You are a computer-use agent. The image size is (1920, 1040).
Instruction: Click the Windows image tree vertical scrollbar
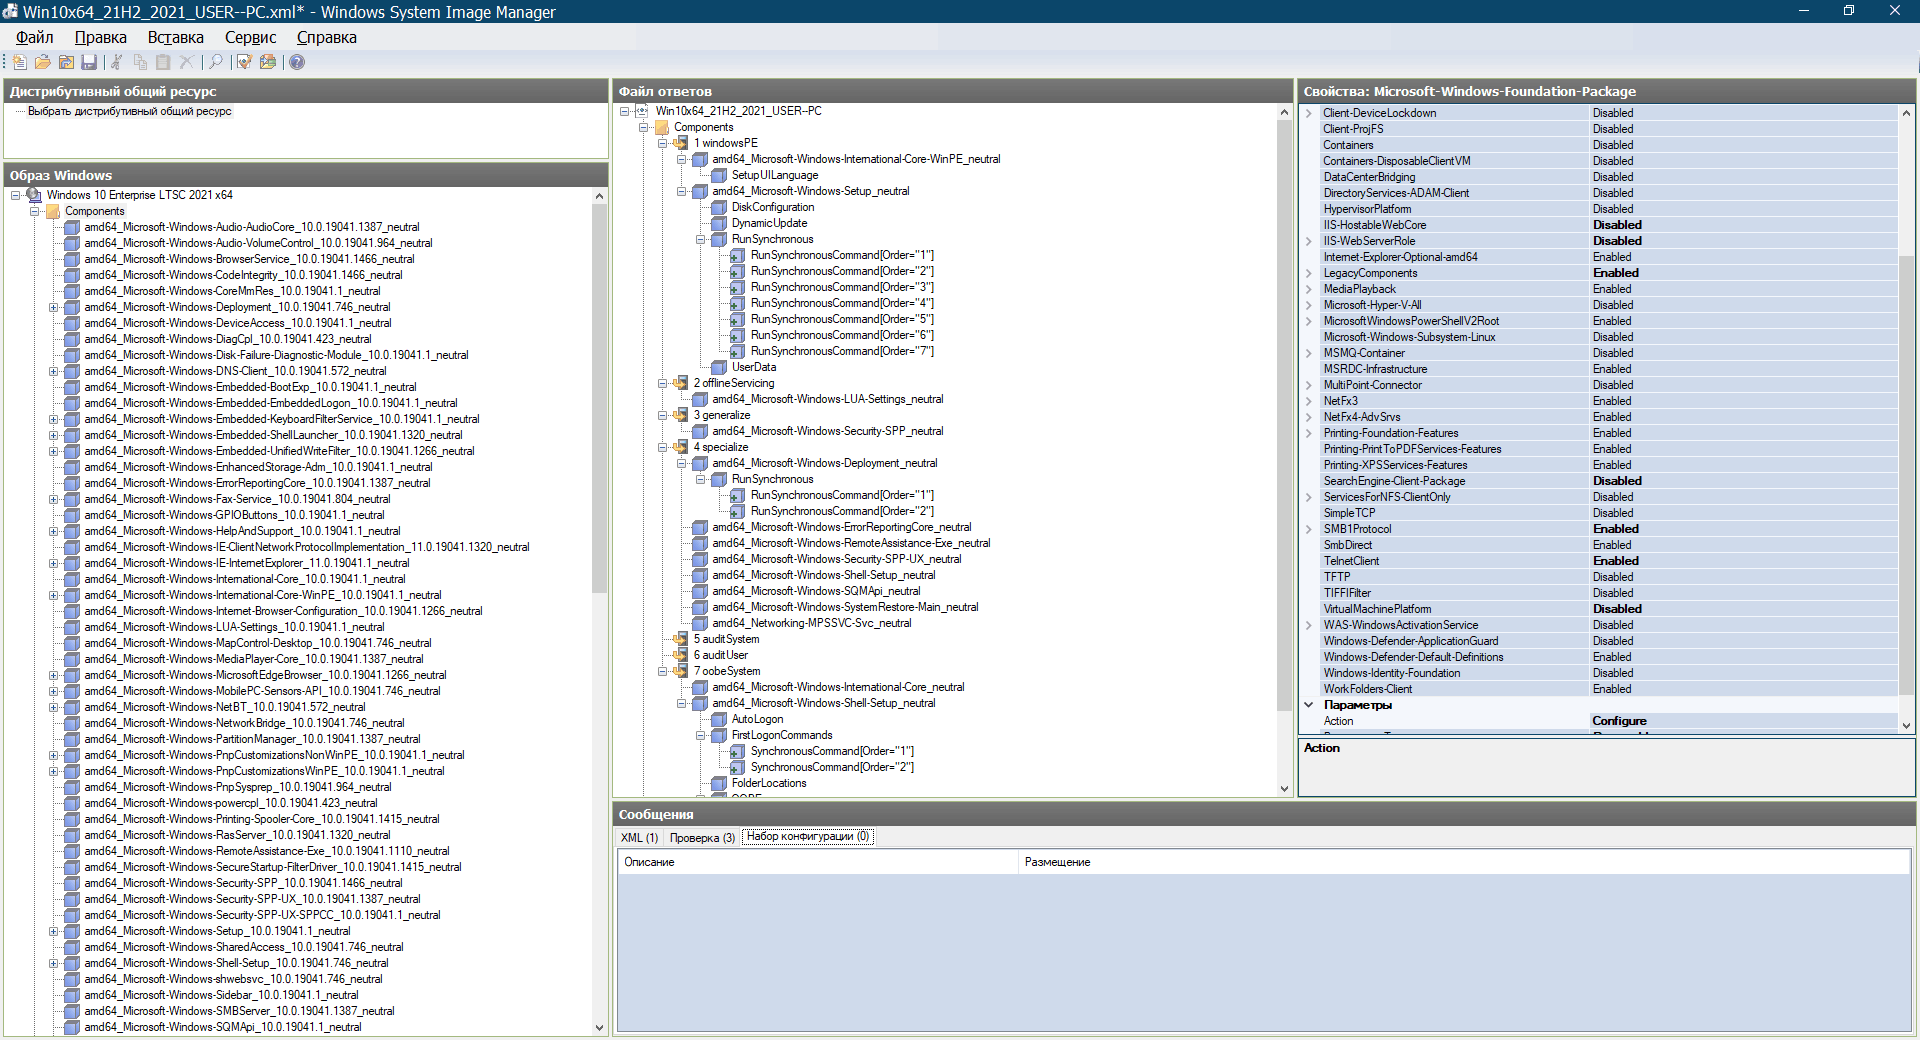(x=599, y=400)
